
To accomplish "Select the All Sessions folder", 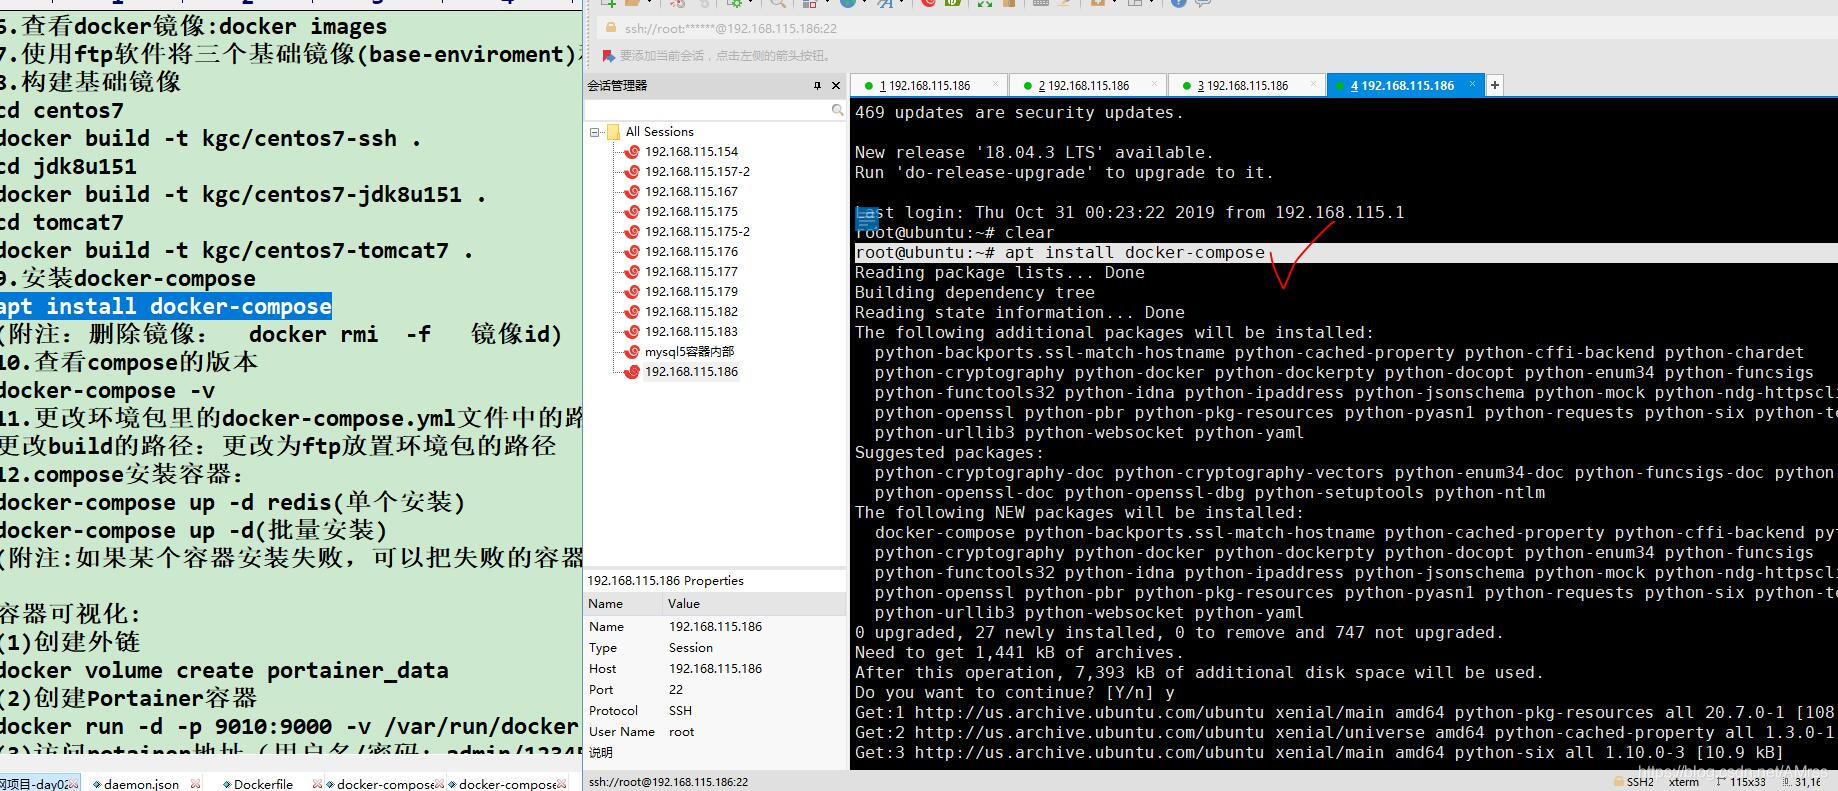I will (x=659, y=132).
